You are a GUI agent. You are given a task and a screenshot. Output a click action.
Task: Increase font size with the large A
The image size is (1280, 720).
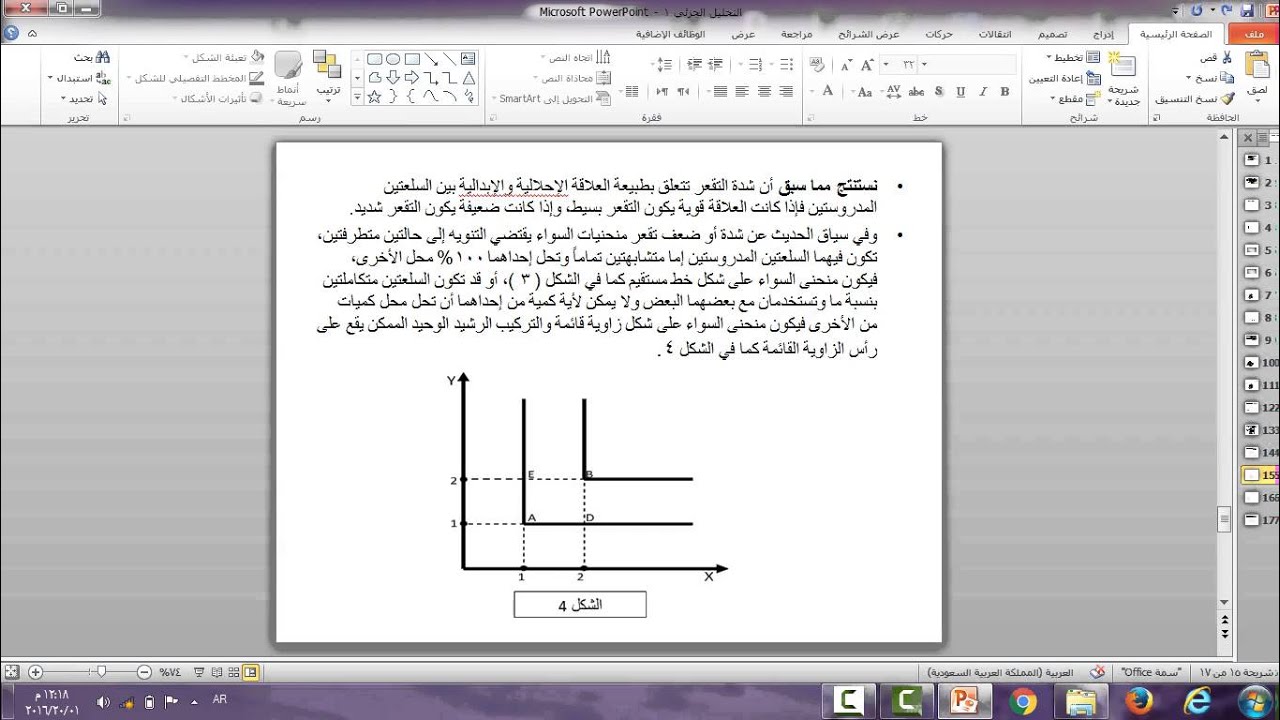pos(866,64)
